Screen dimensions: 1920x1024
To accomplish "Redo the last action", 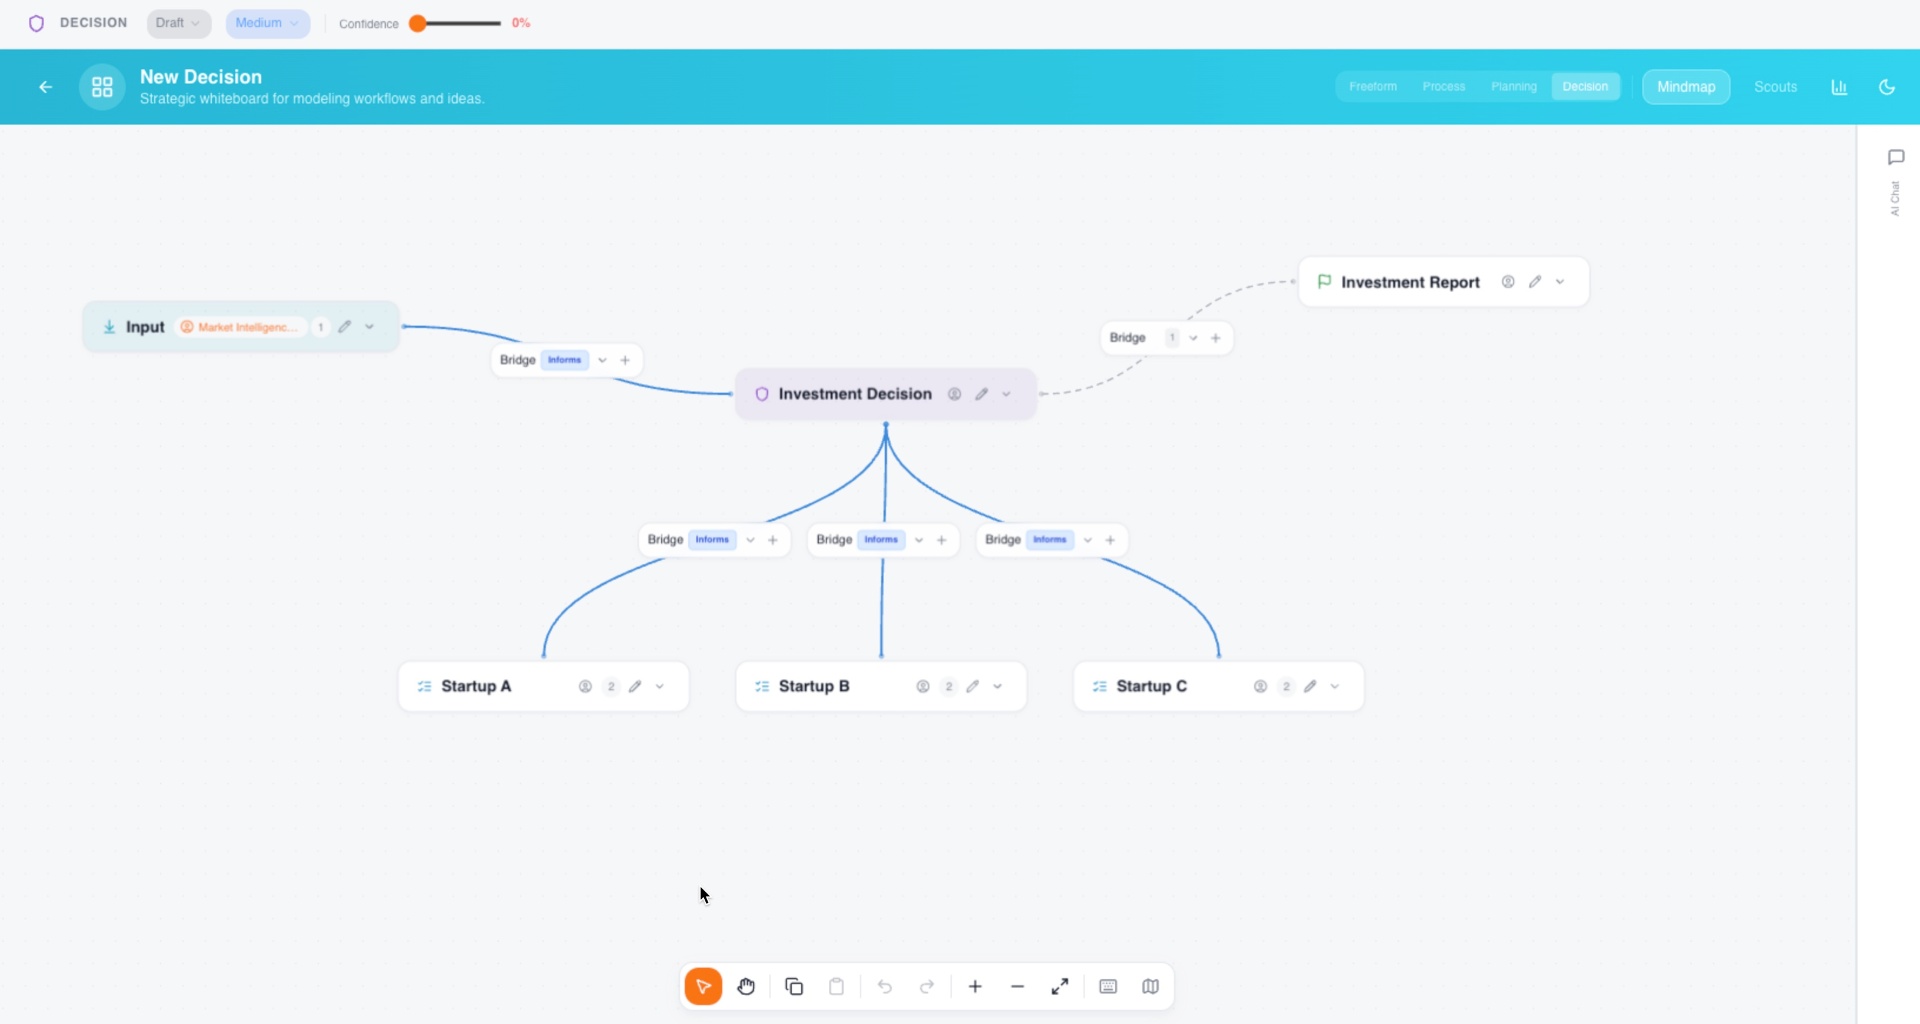I will 927,987.
